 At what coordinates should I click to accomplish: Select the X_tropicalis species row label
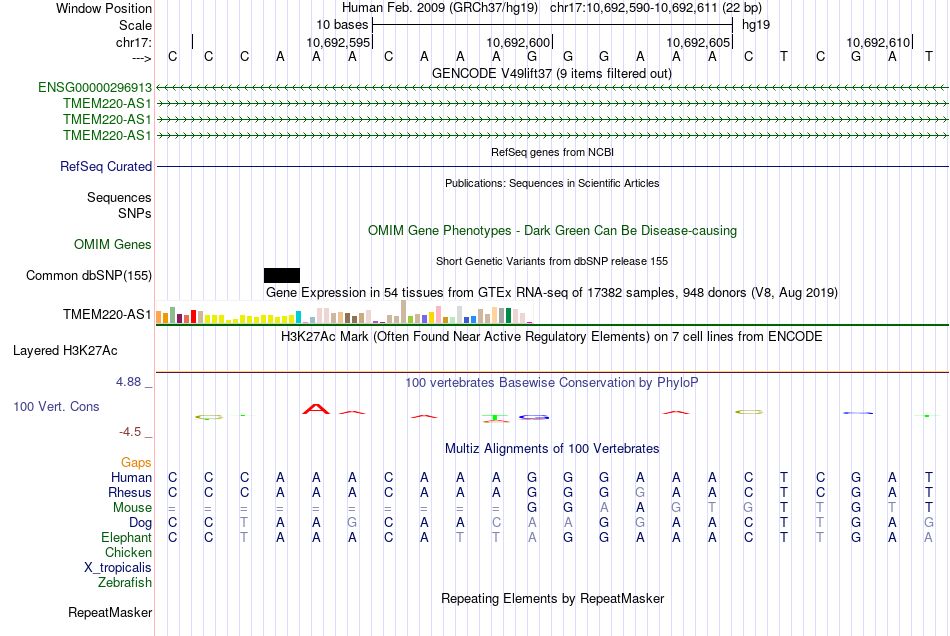pos(118,568)
